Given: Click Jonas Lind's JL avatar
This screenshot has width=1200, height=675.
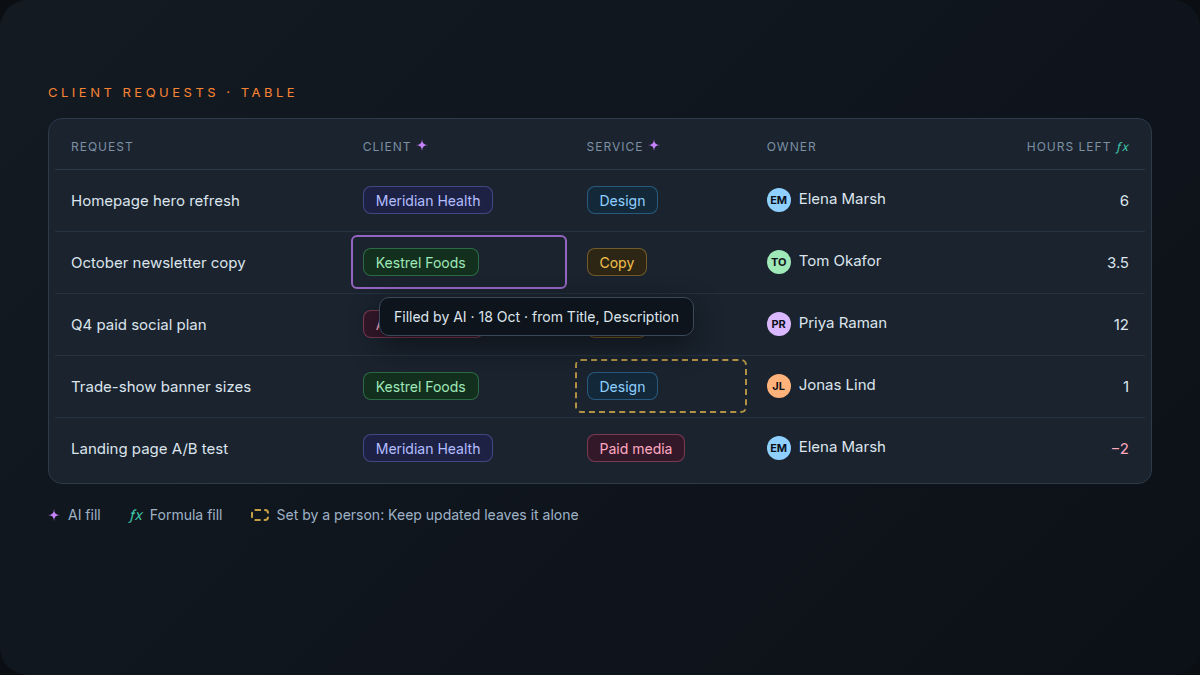Looking at the screenshot, I should tap(779, 386).
